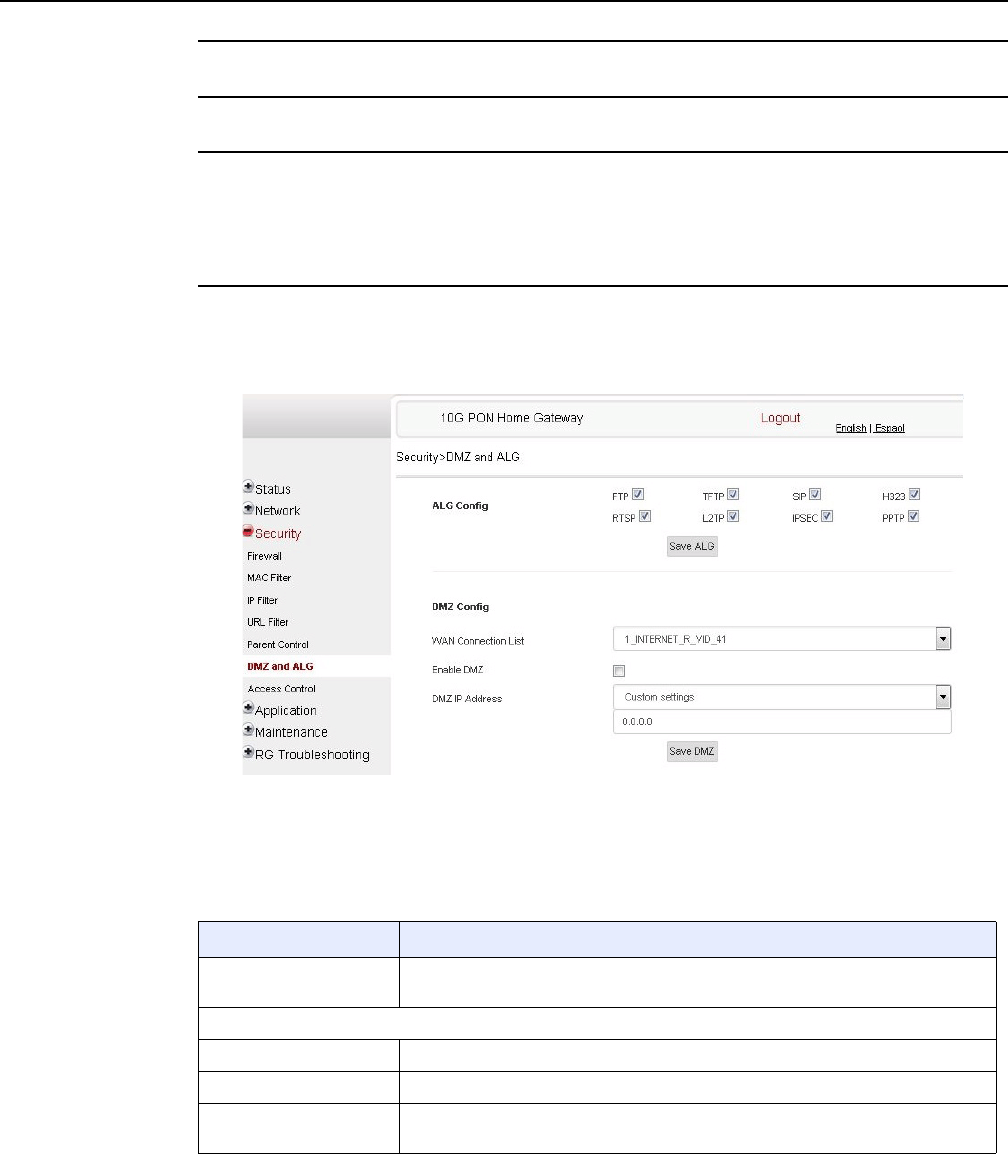Go to Access Control page
Image resolution: width=1008 pixels, height=1154 pixels.
point(281,689)
